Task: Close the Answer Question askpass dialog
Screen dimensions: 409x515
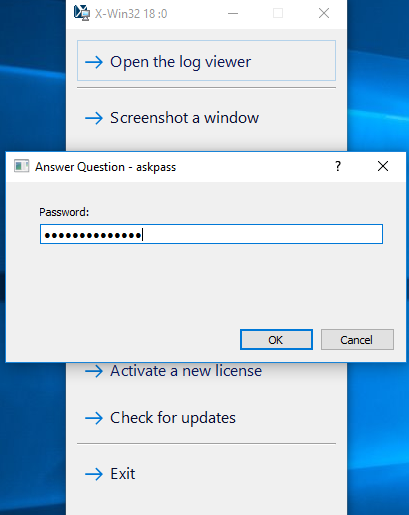Action: [383, 166]
